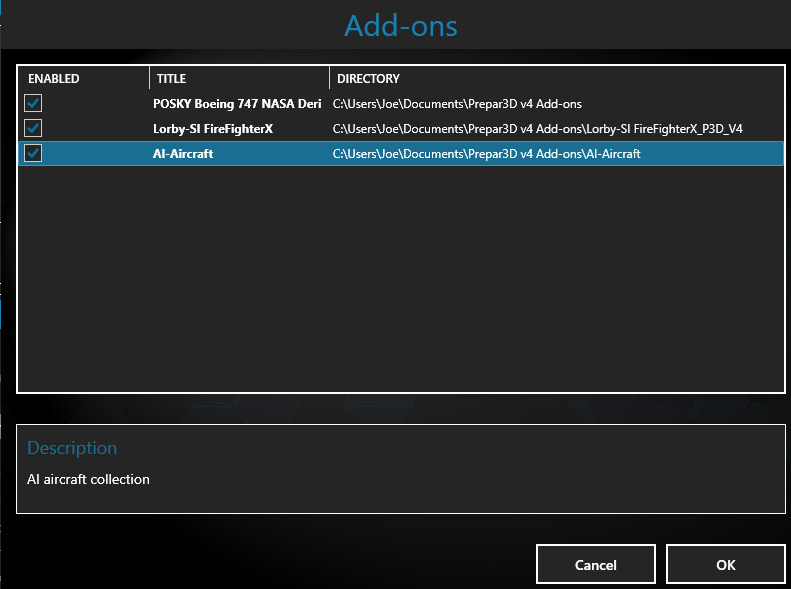Select the AI-Aircraft title row
This screenshot has width=791, height=589.
point(401,153)
